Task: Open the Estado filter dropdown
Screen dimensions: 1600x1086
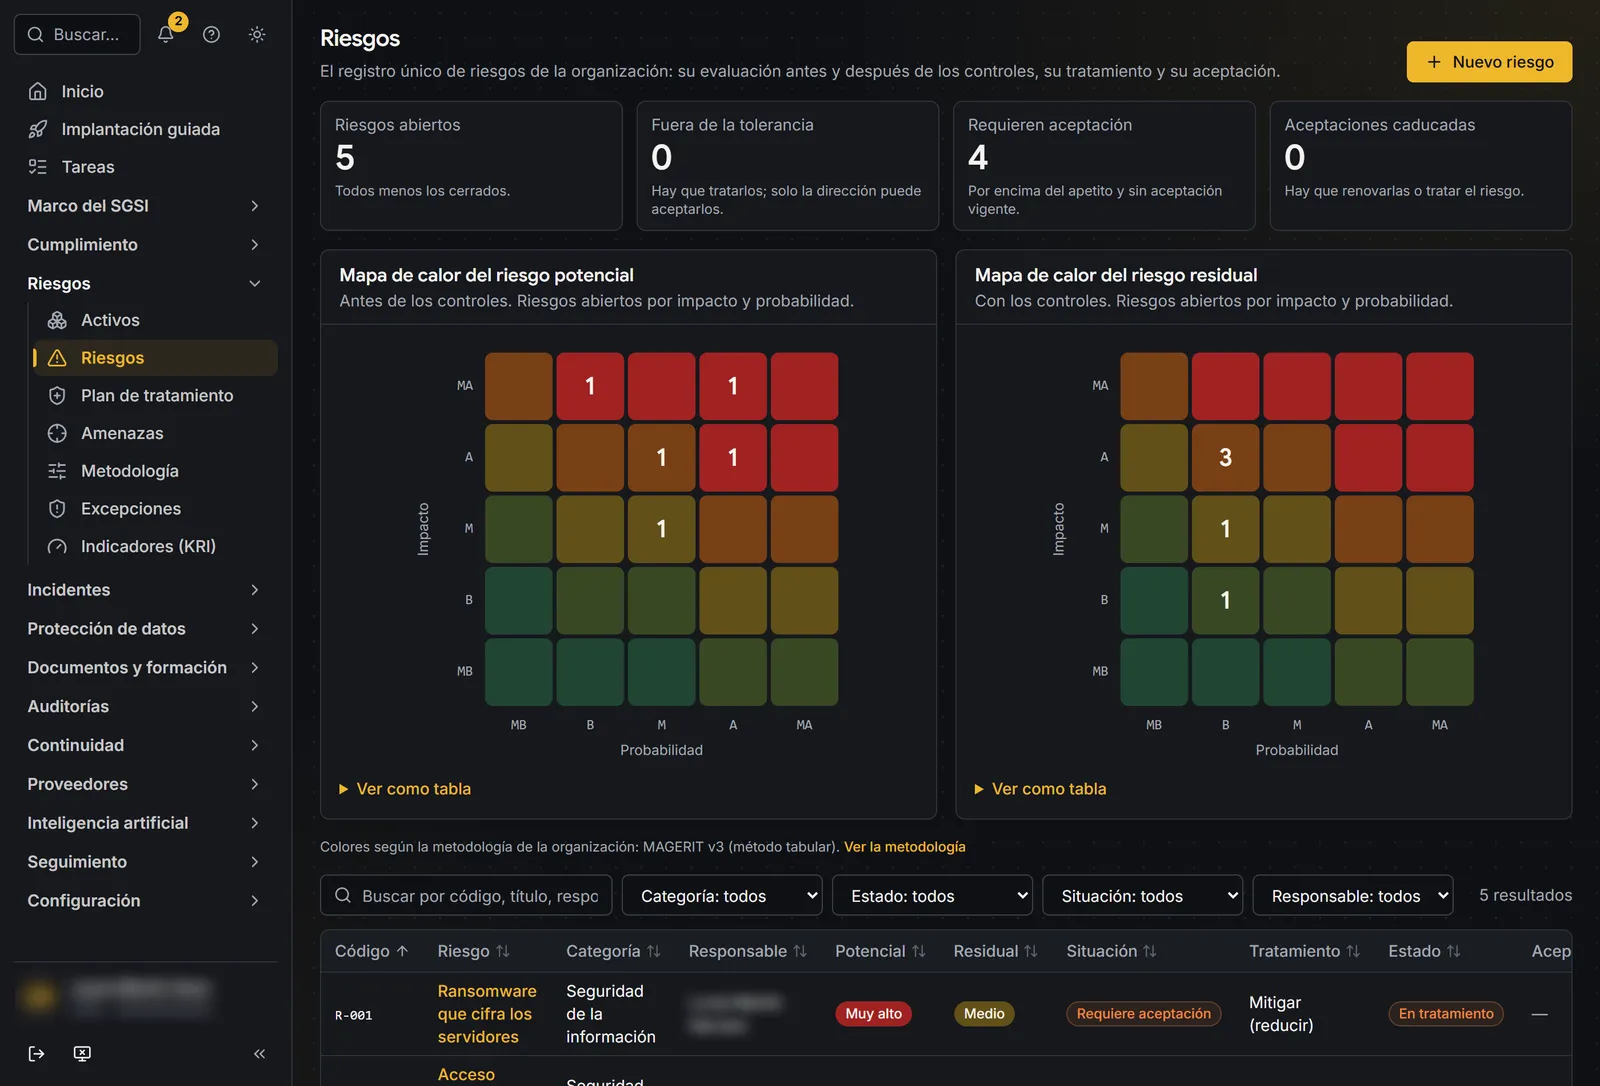Action: pyautogui.click(x=932, y=896)
